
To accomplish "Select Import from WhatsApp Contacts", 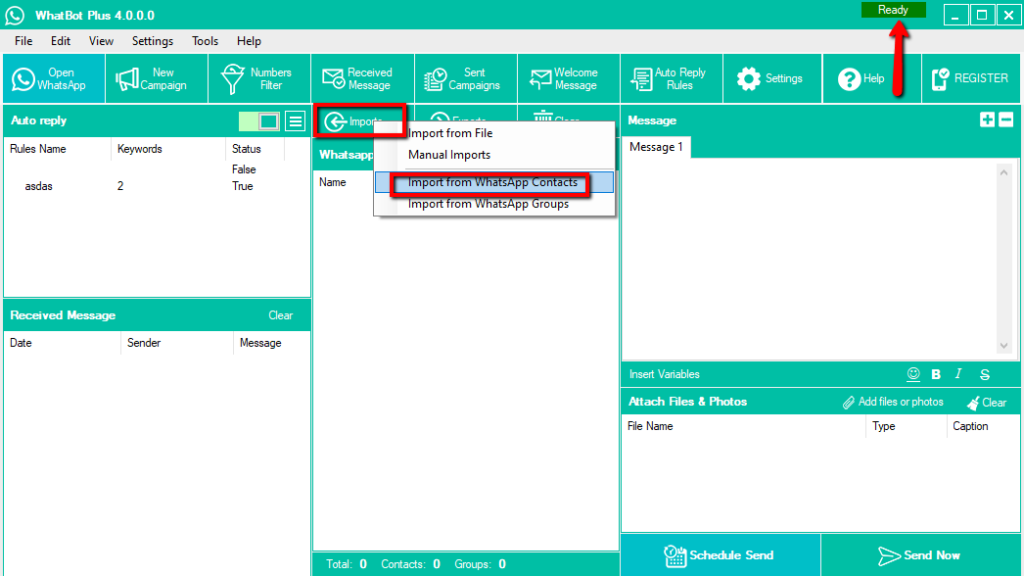I will (x=492, y=183).
